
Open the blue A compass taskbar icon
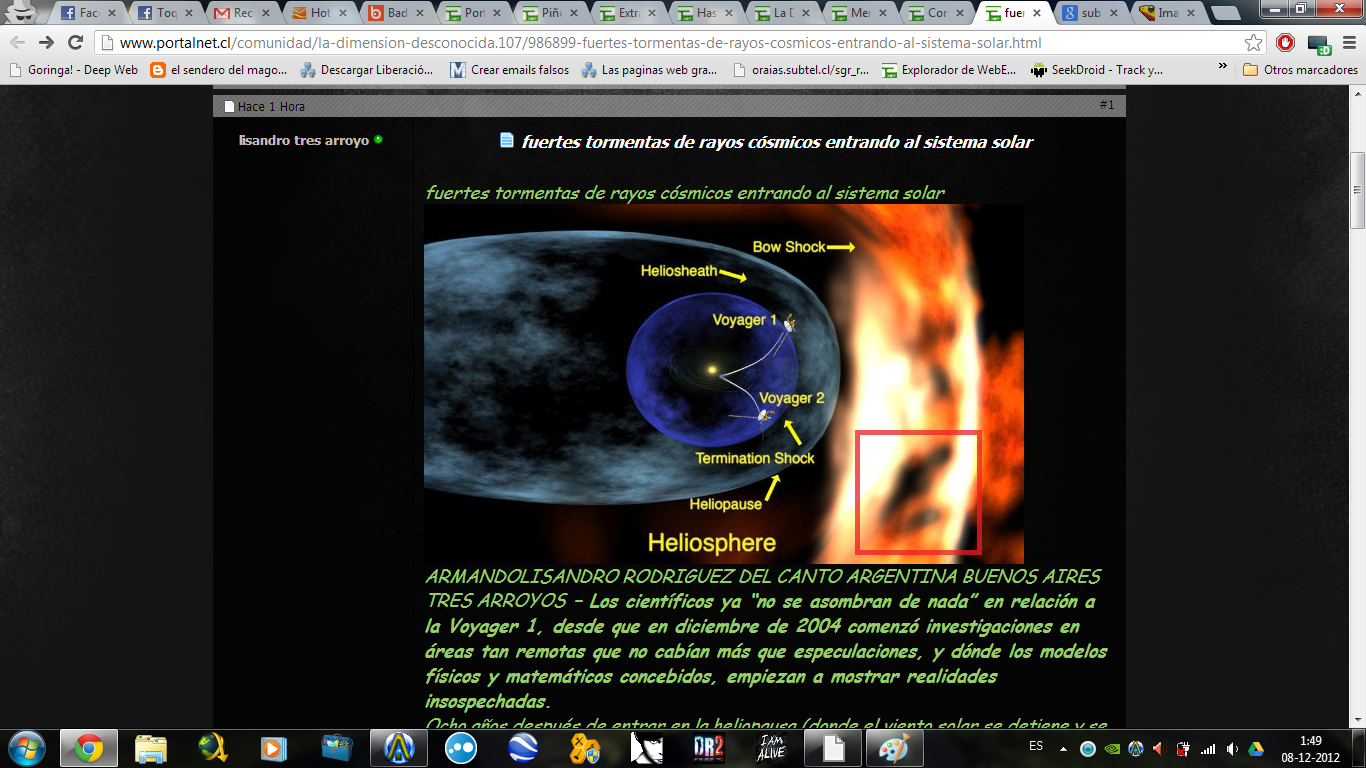tap(399, 748)
